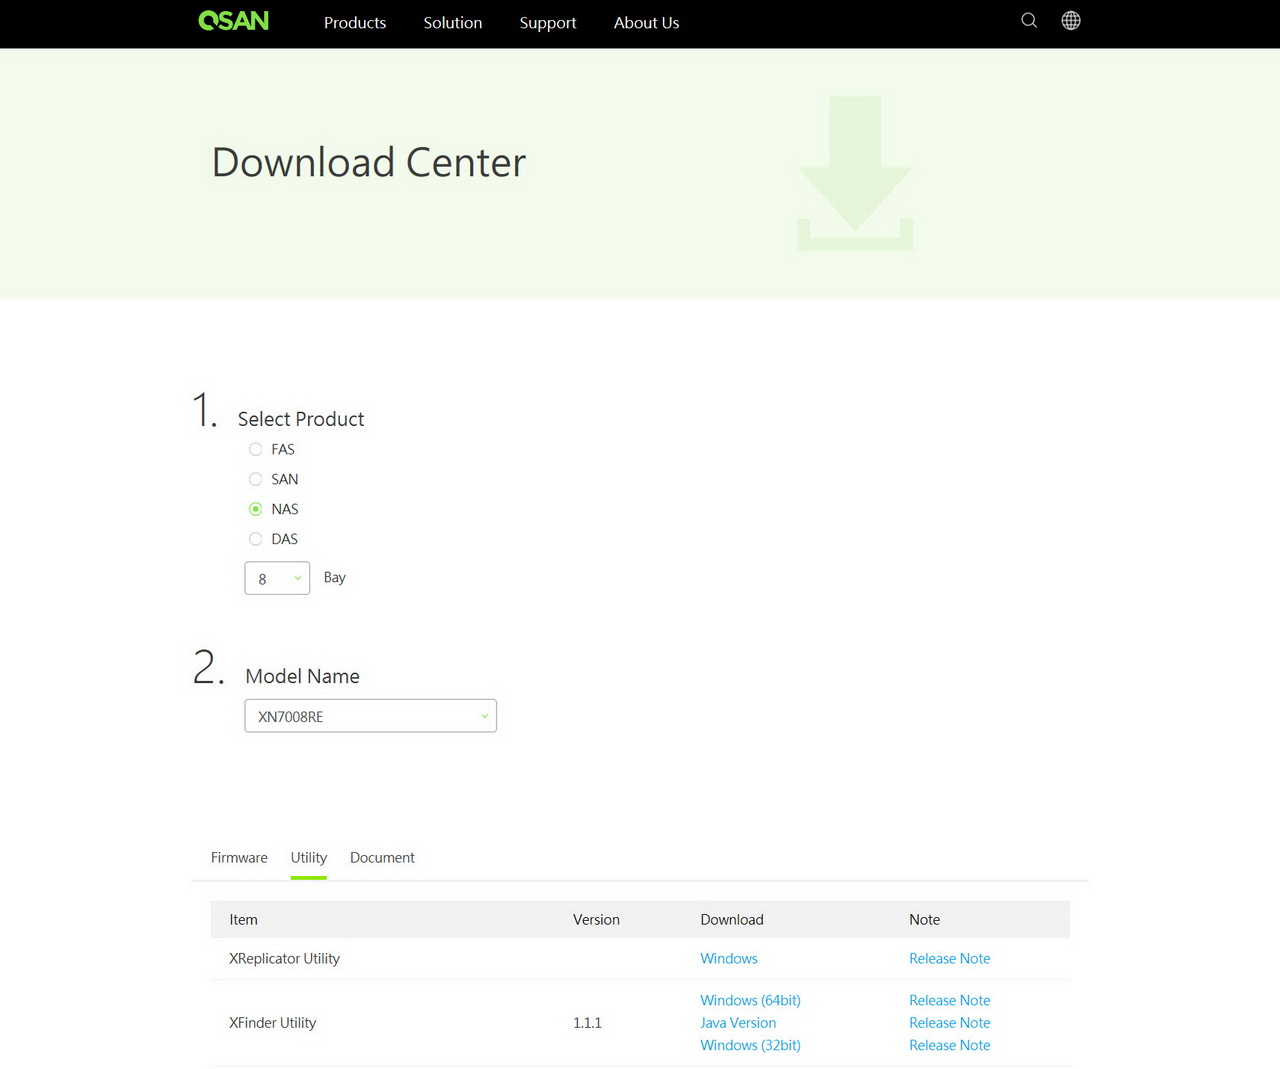The width and height of the screenshot is (1280, 1069).
Task: Click the QSAN logo
Action: pos(233,21)
